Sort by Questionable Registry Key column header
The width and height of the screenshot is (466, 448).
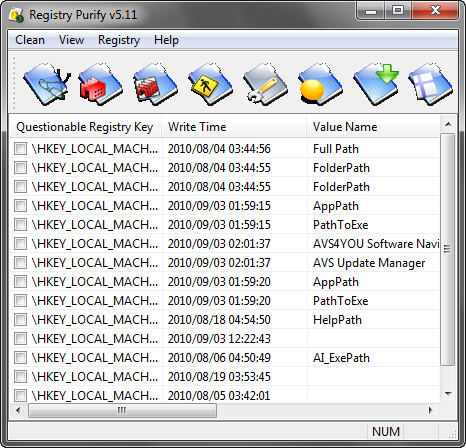click(86, 127)
